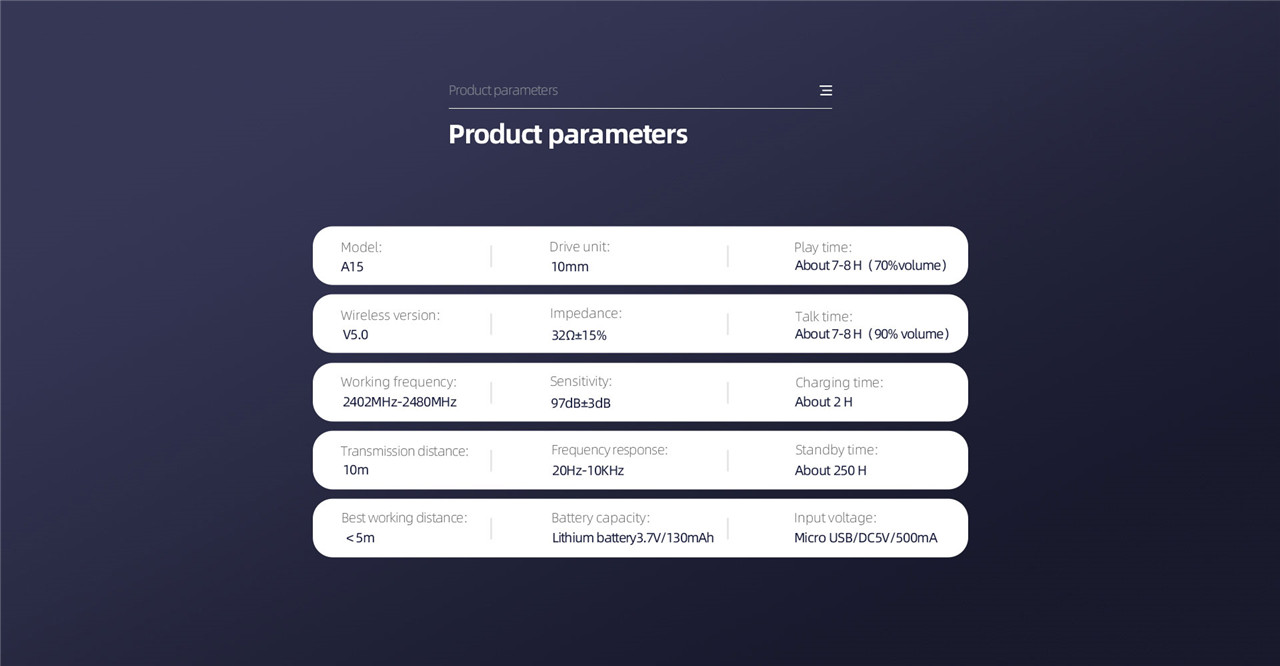Click the Talk time 90% volume entry
This screenshot has width=1280, height=666.
tap(872, 325)
